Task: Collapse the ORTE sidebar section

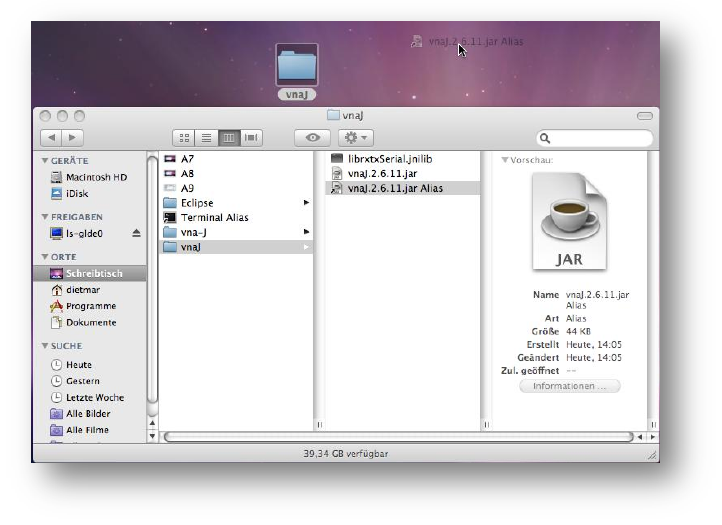Action: pyautogui.click(x=45, y=257)
